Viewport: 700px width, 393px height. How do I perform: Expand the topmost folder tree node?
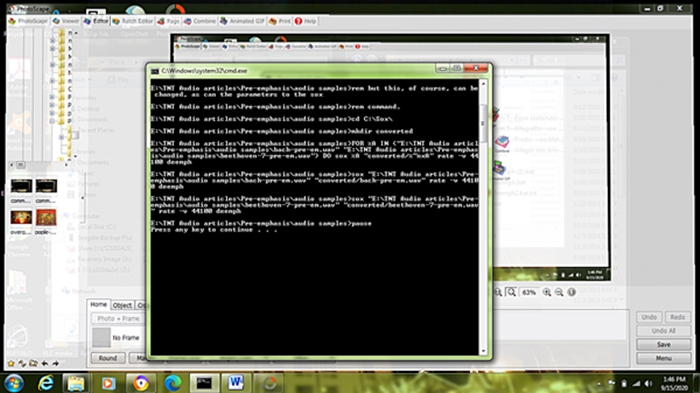53,40
